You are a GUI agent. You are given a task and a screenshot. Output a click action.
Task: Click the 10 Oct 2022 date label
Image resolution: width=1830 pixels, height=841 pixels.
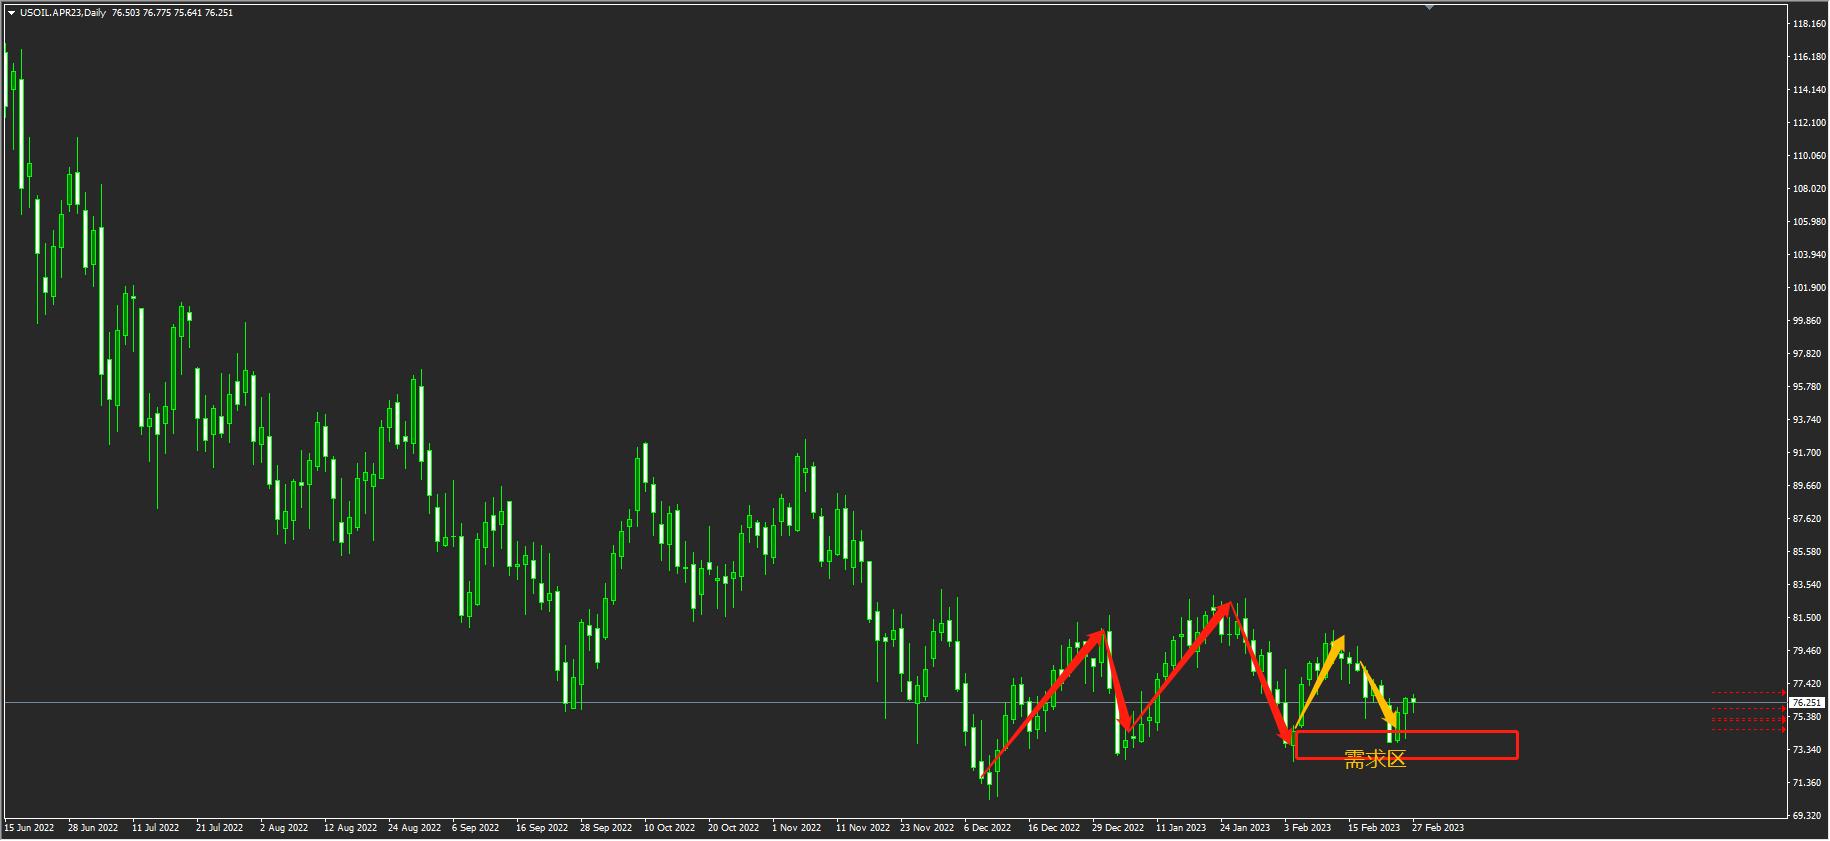point(670,828)
